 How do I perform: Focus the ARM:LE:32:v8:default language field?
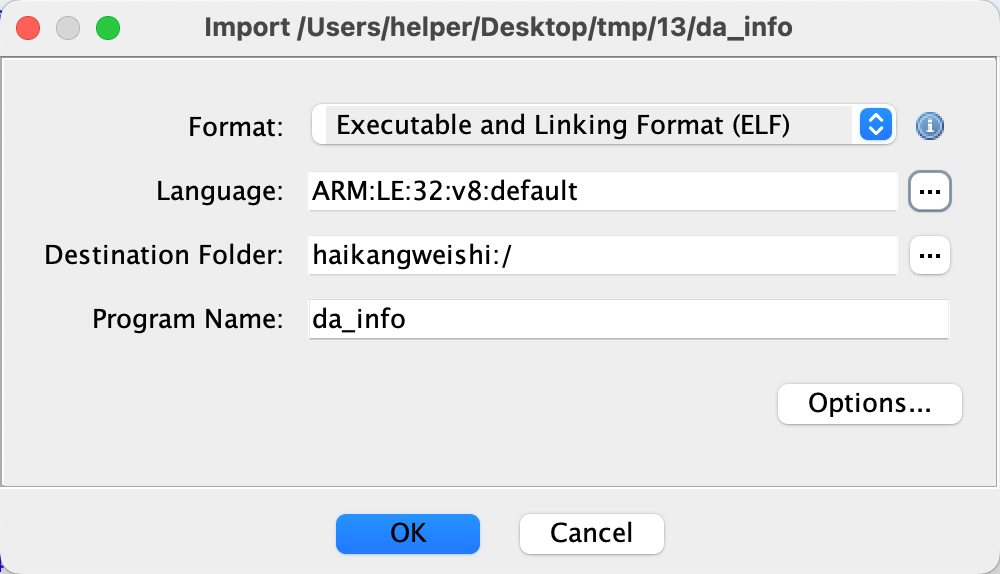pyautogui.click(x=603, y=191)
